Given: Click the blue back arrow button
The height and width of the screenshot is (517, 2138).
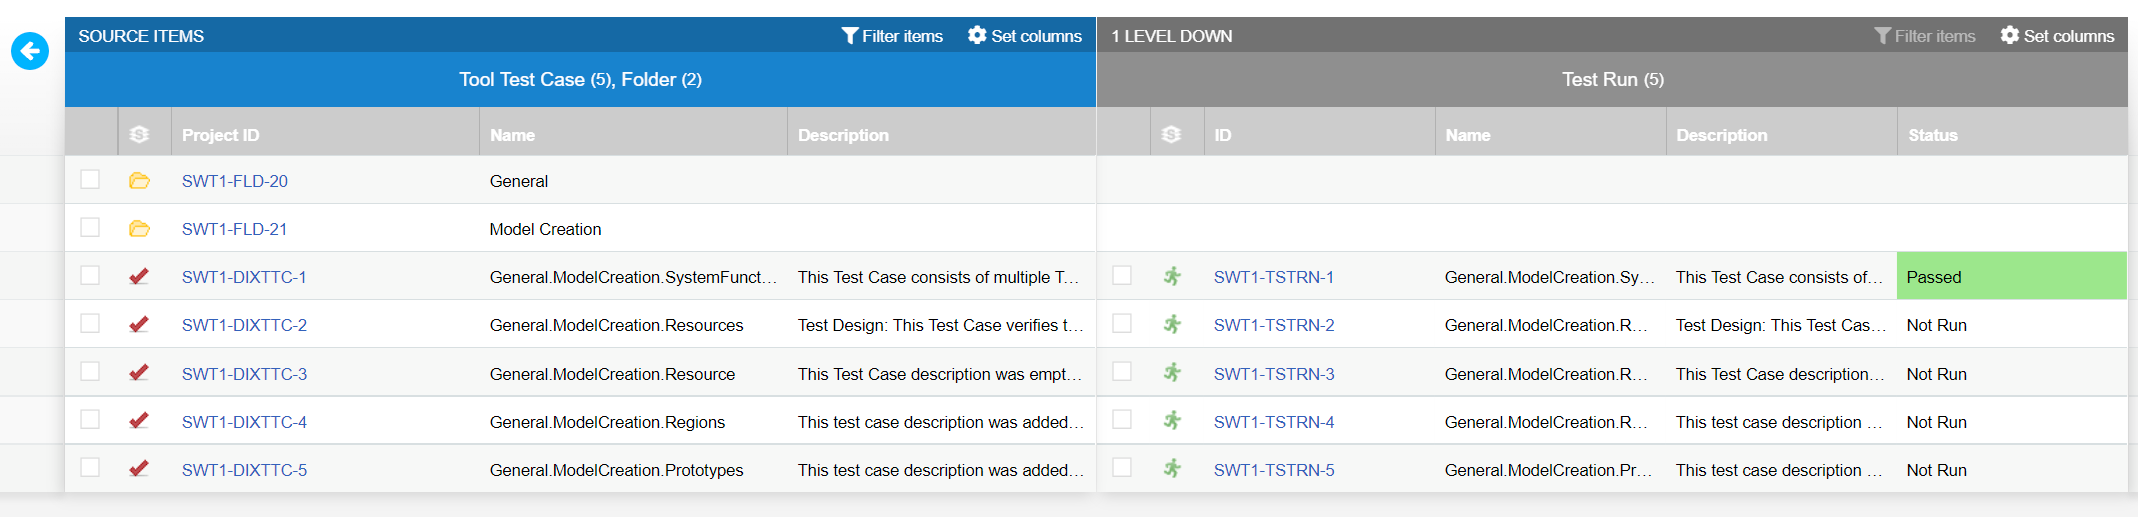Looking at the screenshot, I should click(x=30, y=51).
